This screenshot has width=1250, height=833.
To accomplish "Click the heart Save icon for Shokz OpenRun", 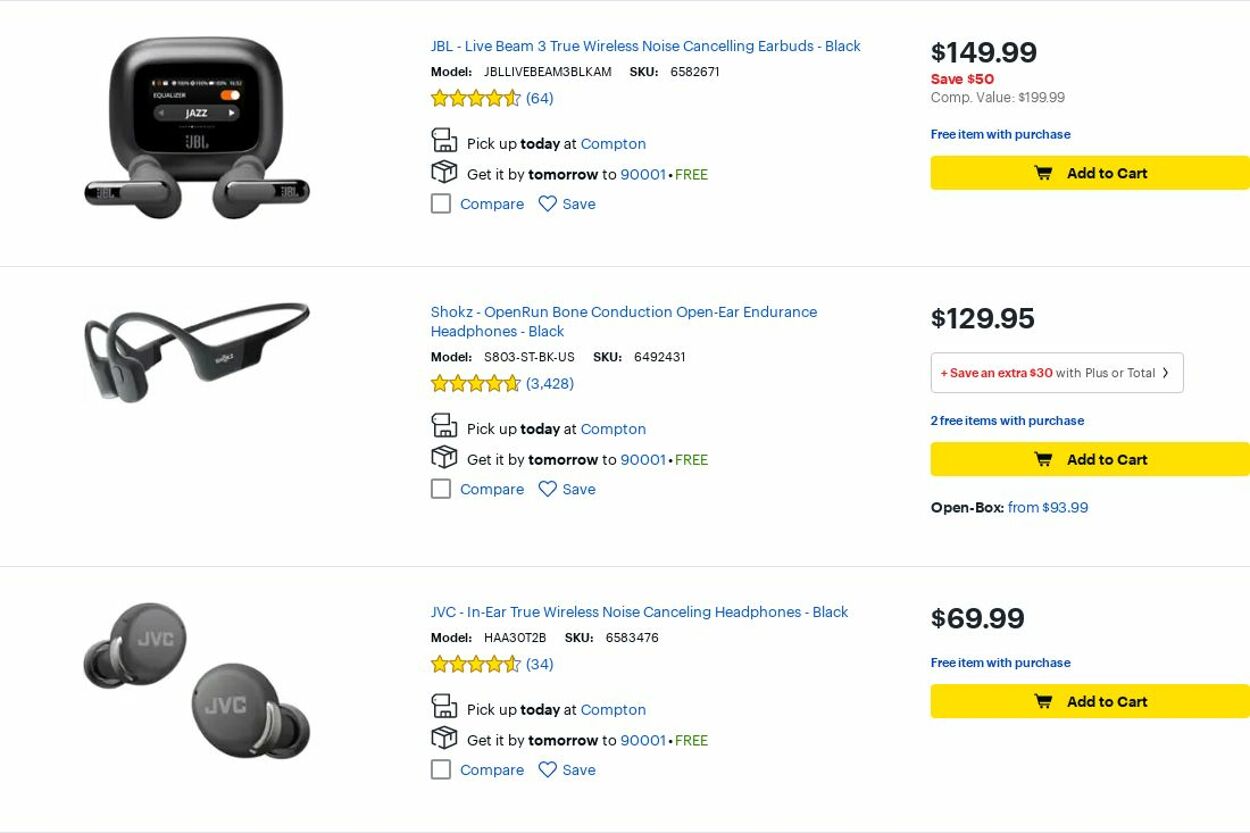I will (547, 489).
